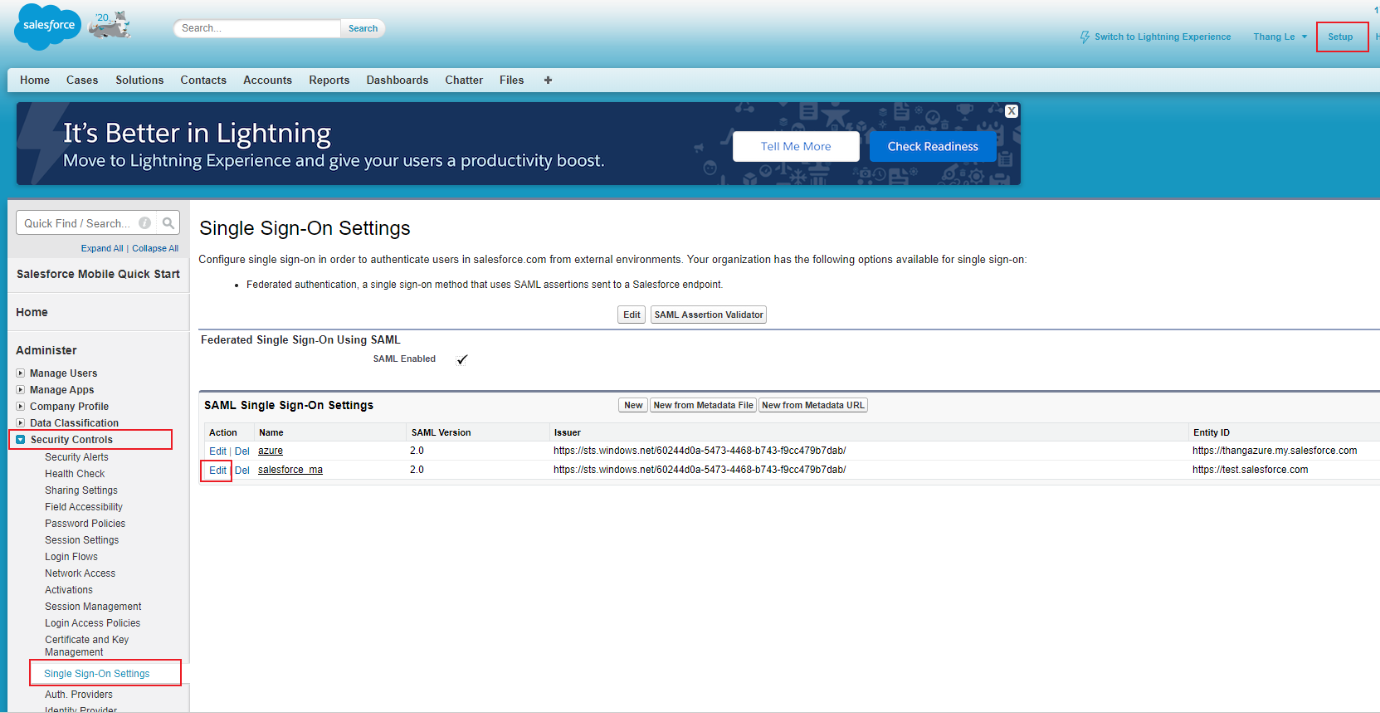Delete the azure SAML configuration
This screenshot has width=1380, height=713.
[242, 451]
